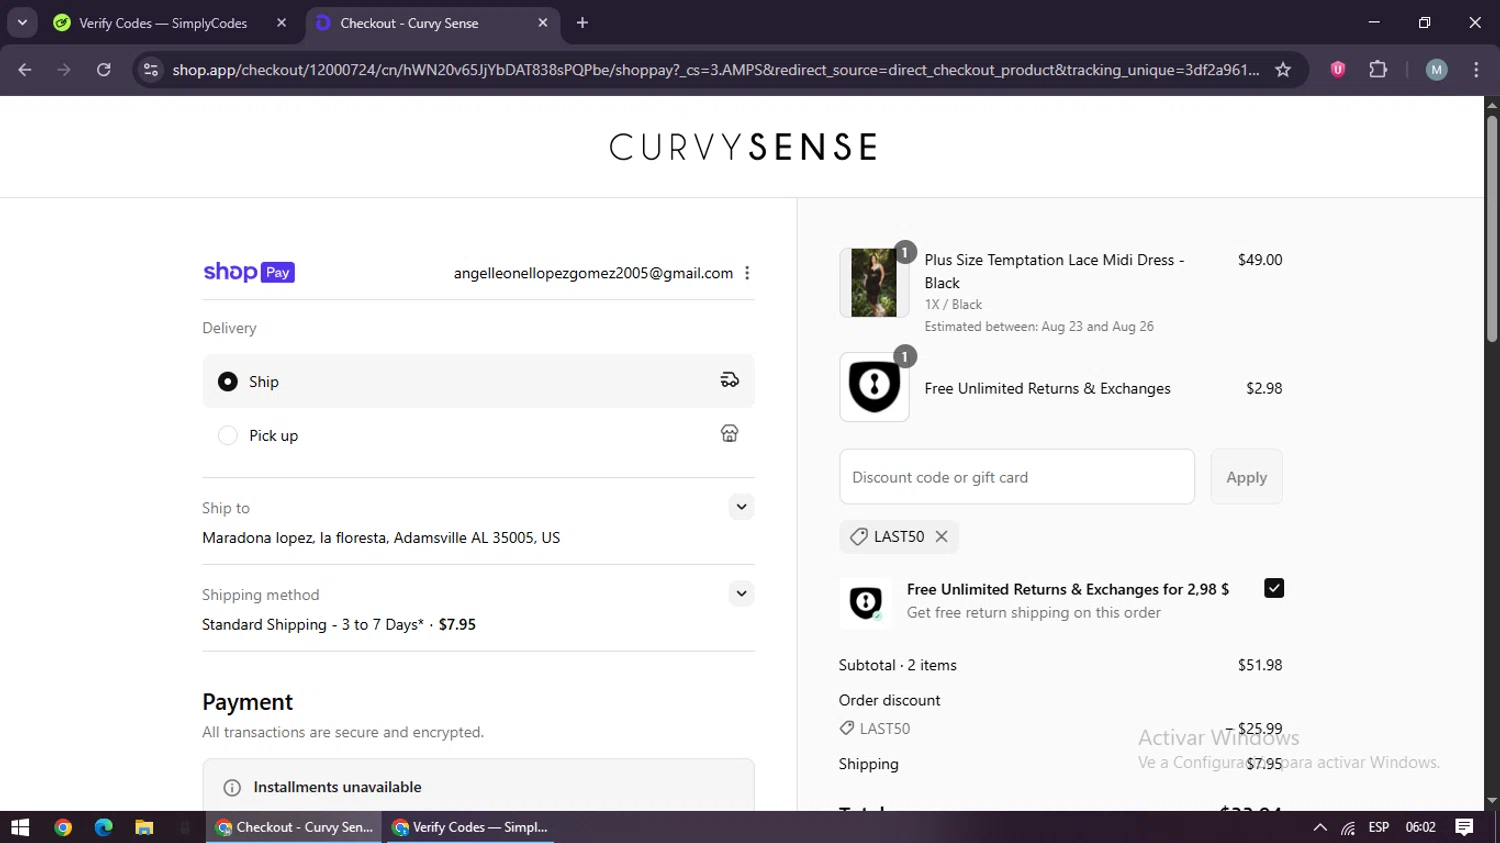Launch Chrome from the taskbar
The height and width of the screenshot is (843, 1500).
click(63, 827)
